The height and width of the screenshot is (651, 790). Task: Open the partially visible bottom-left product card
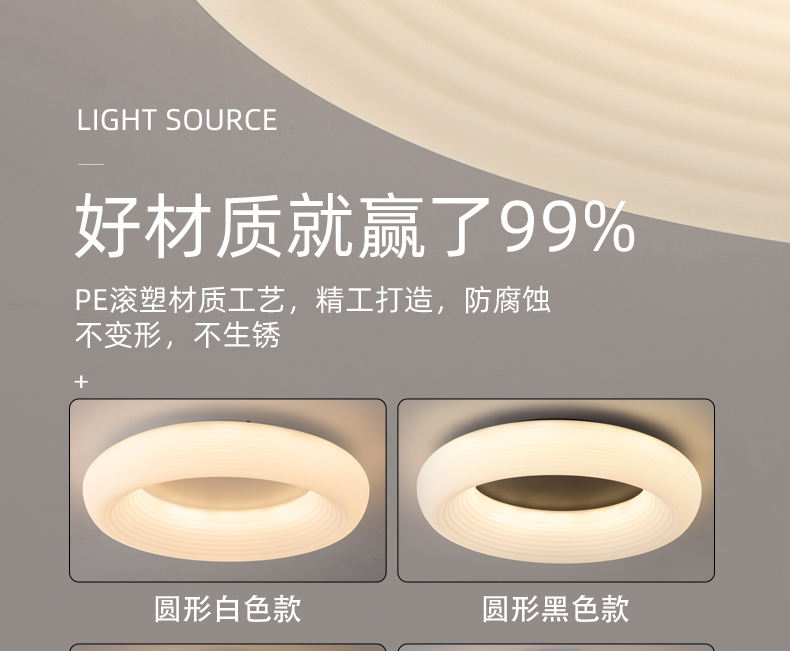click(x=228, y=647)
